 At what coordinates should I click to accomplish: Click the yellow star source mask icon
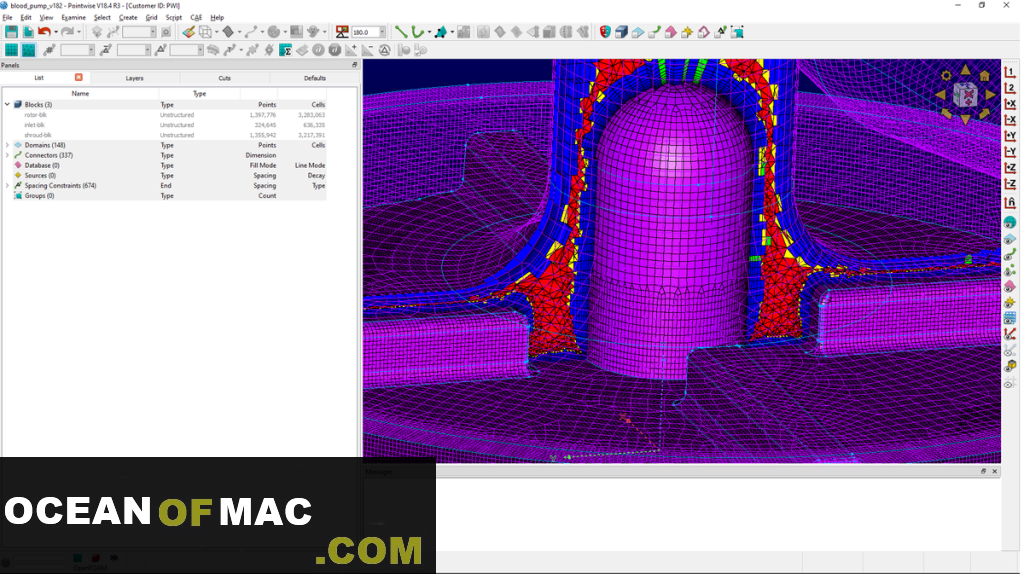coord(687,32)
